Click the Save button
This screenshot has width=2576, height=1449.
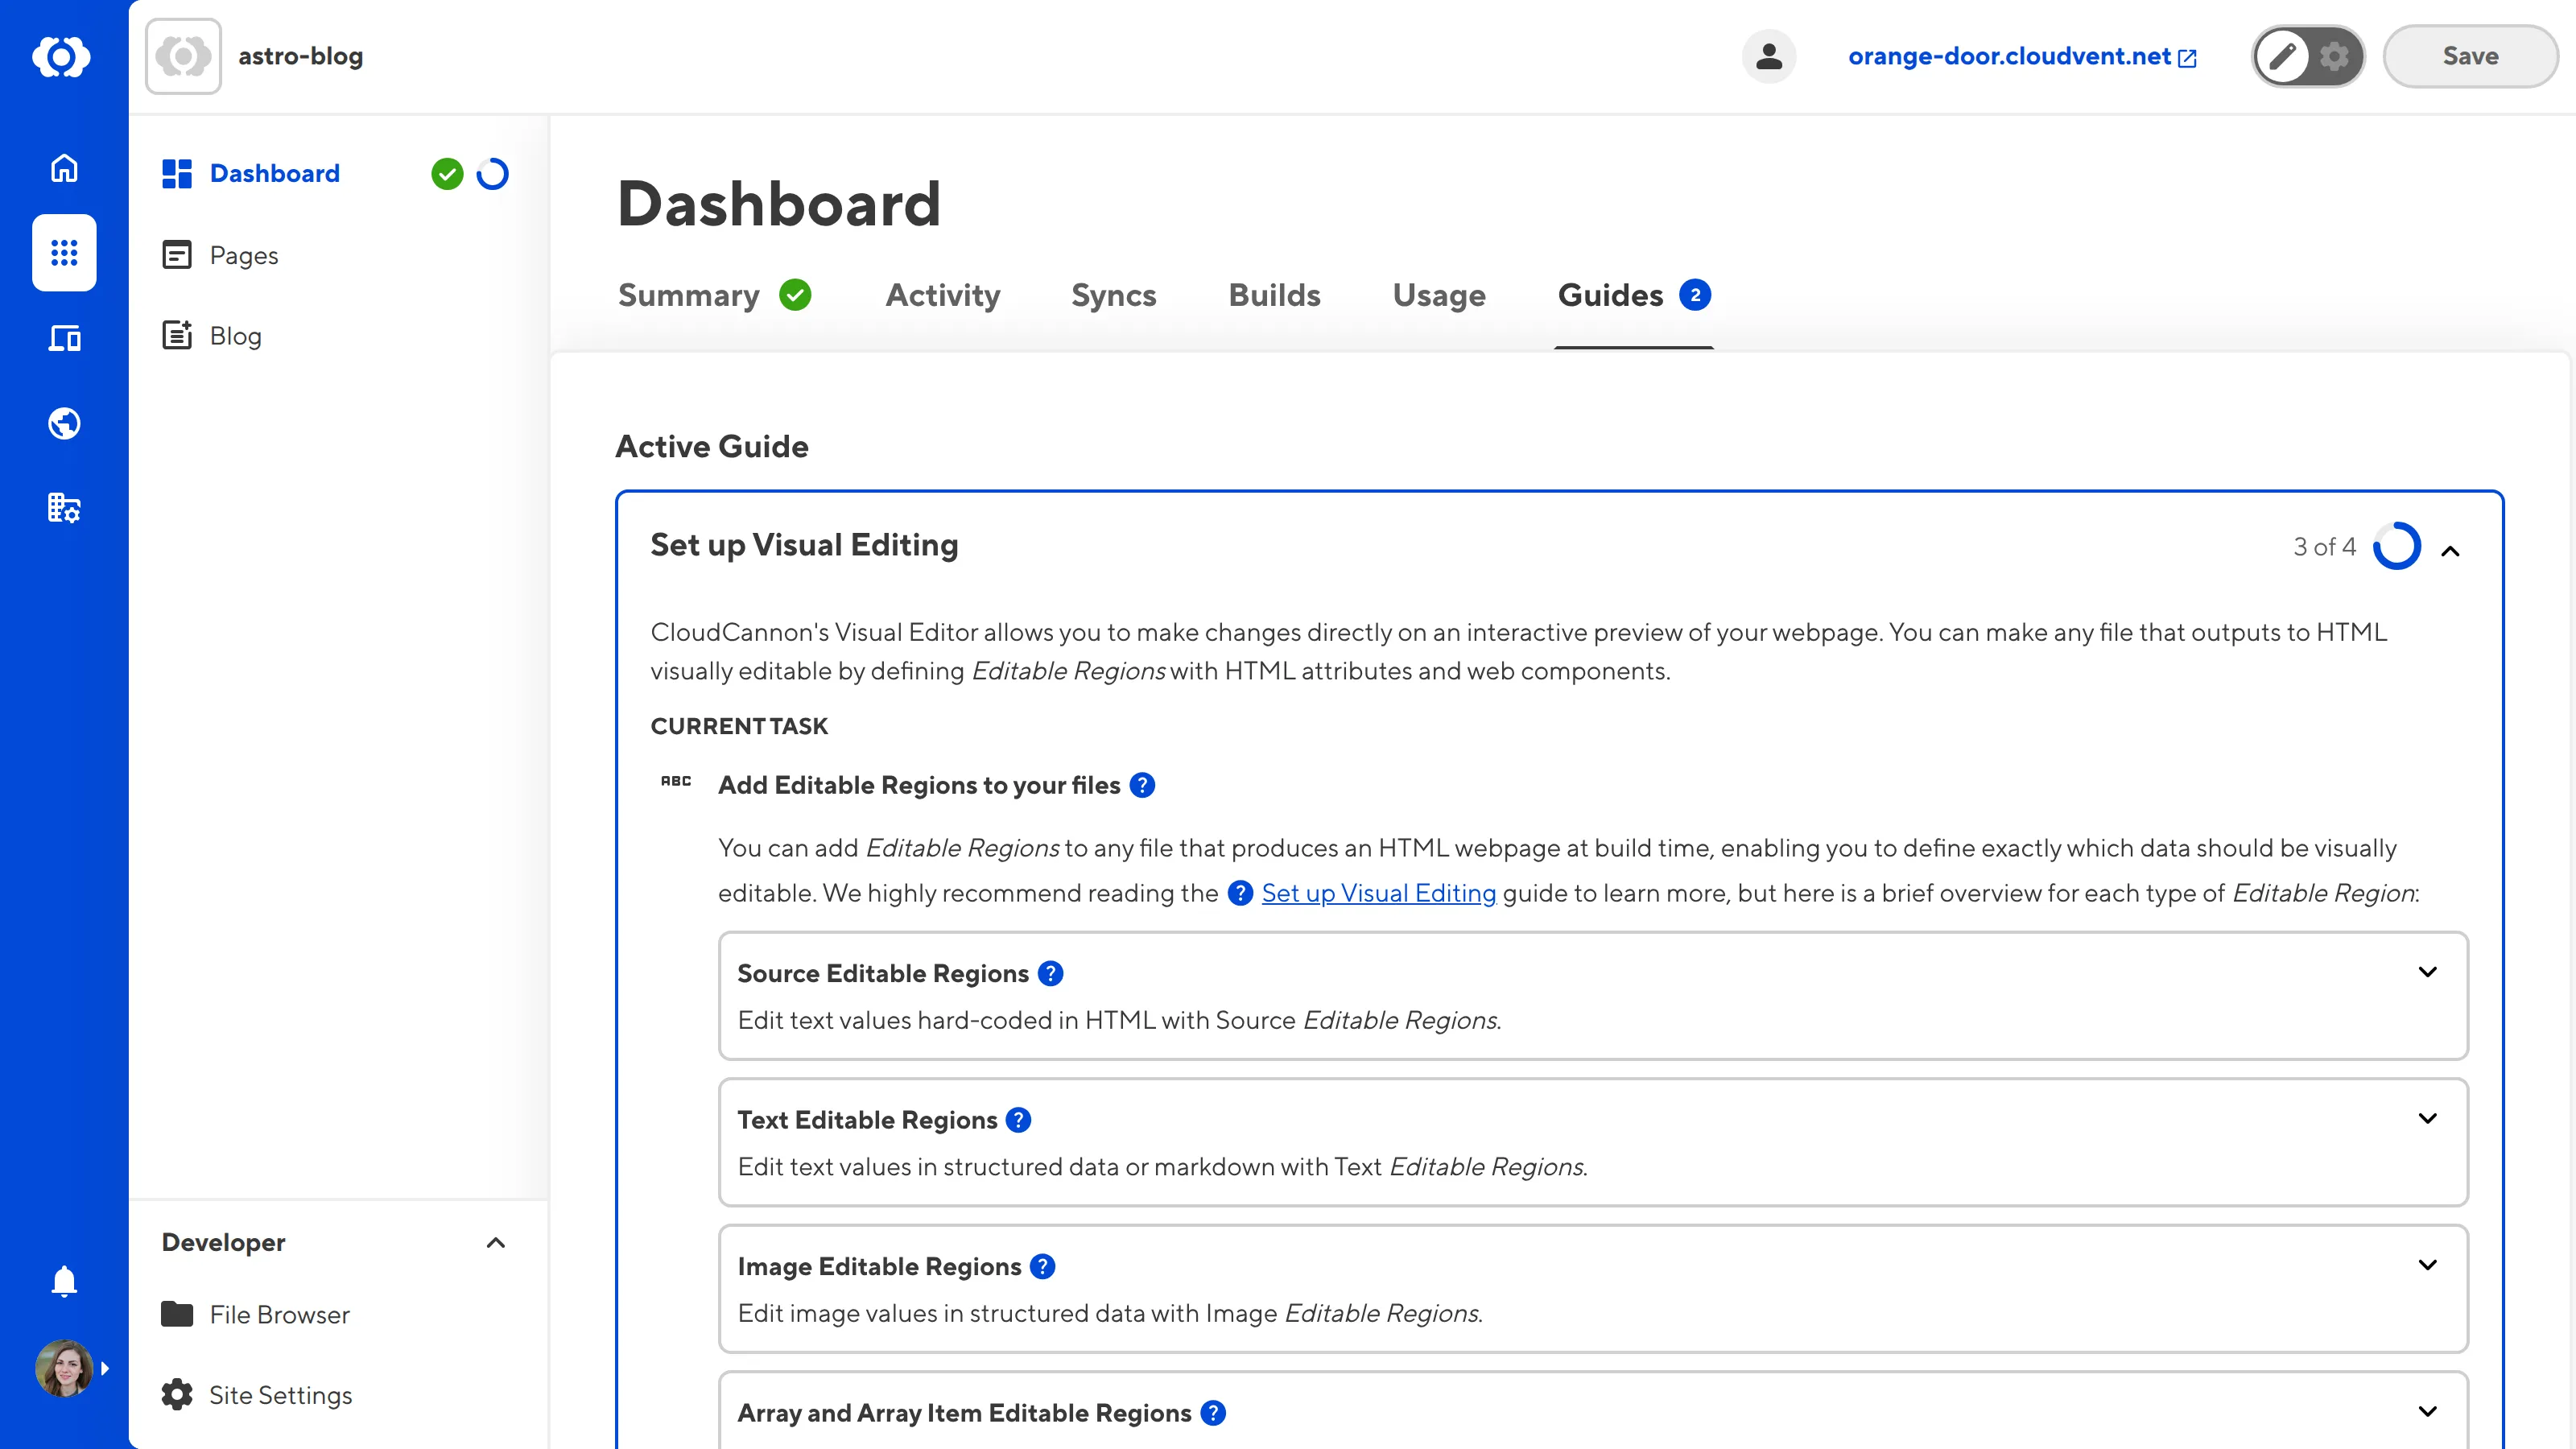point(2469,56)
